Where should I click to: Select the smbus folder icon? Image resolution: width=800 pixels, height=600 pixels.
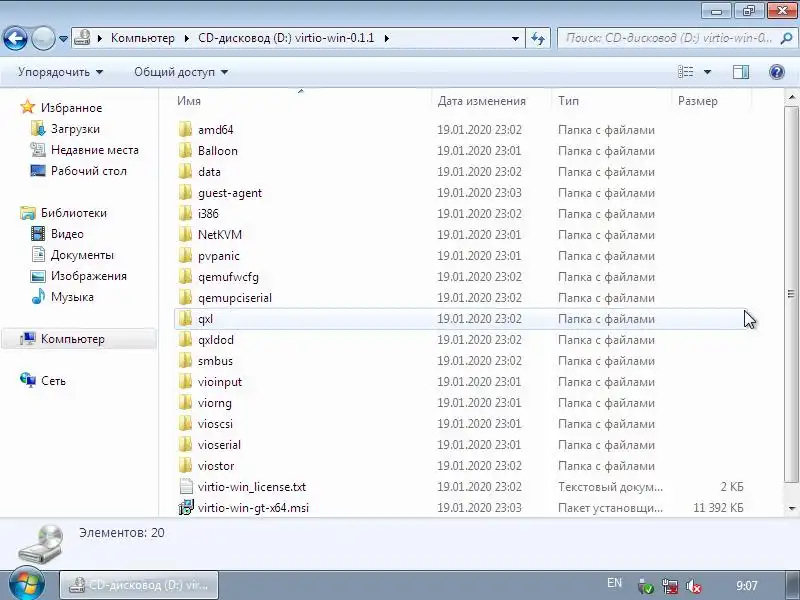(x=186, y=361)
